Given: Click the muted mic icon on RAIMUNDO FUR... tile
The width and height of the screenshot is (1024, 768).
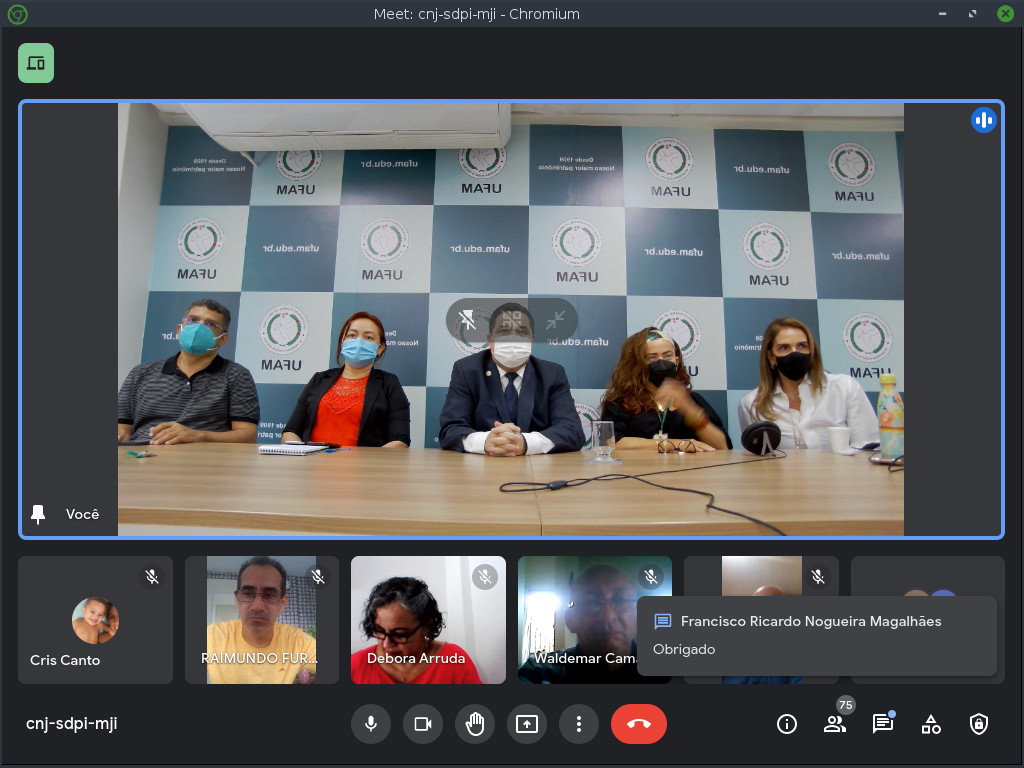Looking at the screenshot, I should [x=318, y=577].
